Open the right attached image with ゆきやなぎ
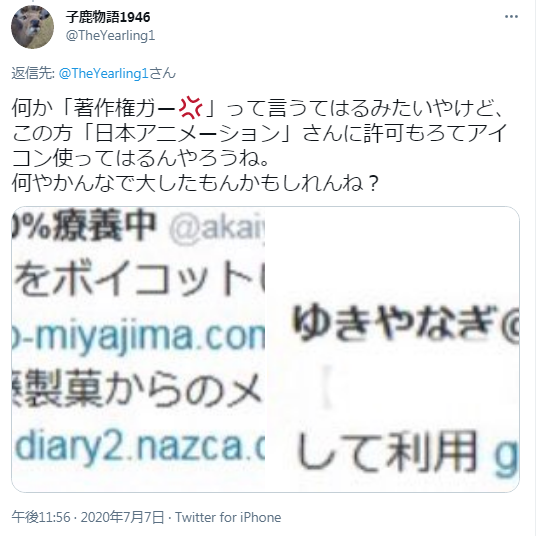Screen dimensions: 536x536 392,349
